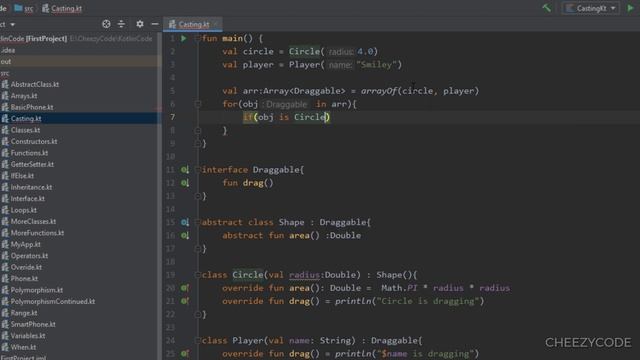Open Inheritance.kt in the project tree
Viewport: 640px width, 360px height.
pos(31,187)
